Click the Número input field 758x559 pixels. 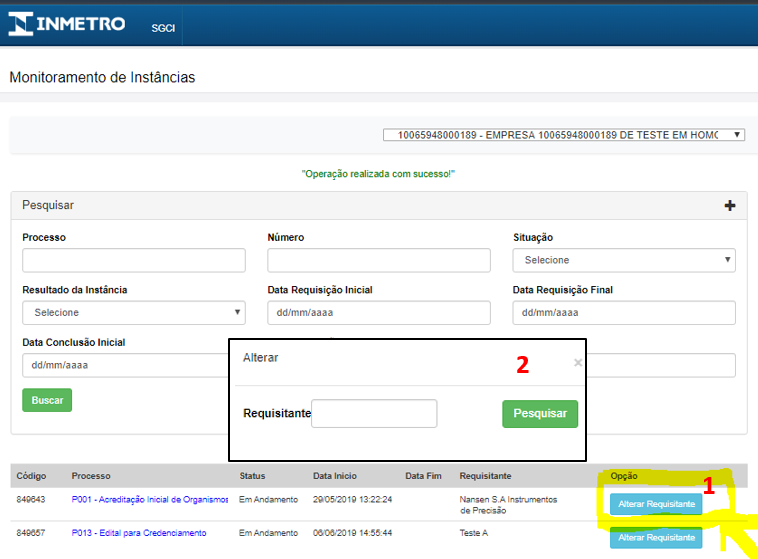click(x=379, y=260)
